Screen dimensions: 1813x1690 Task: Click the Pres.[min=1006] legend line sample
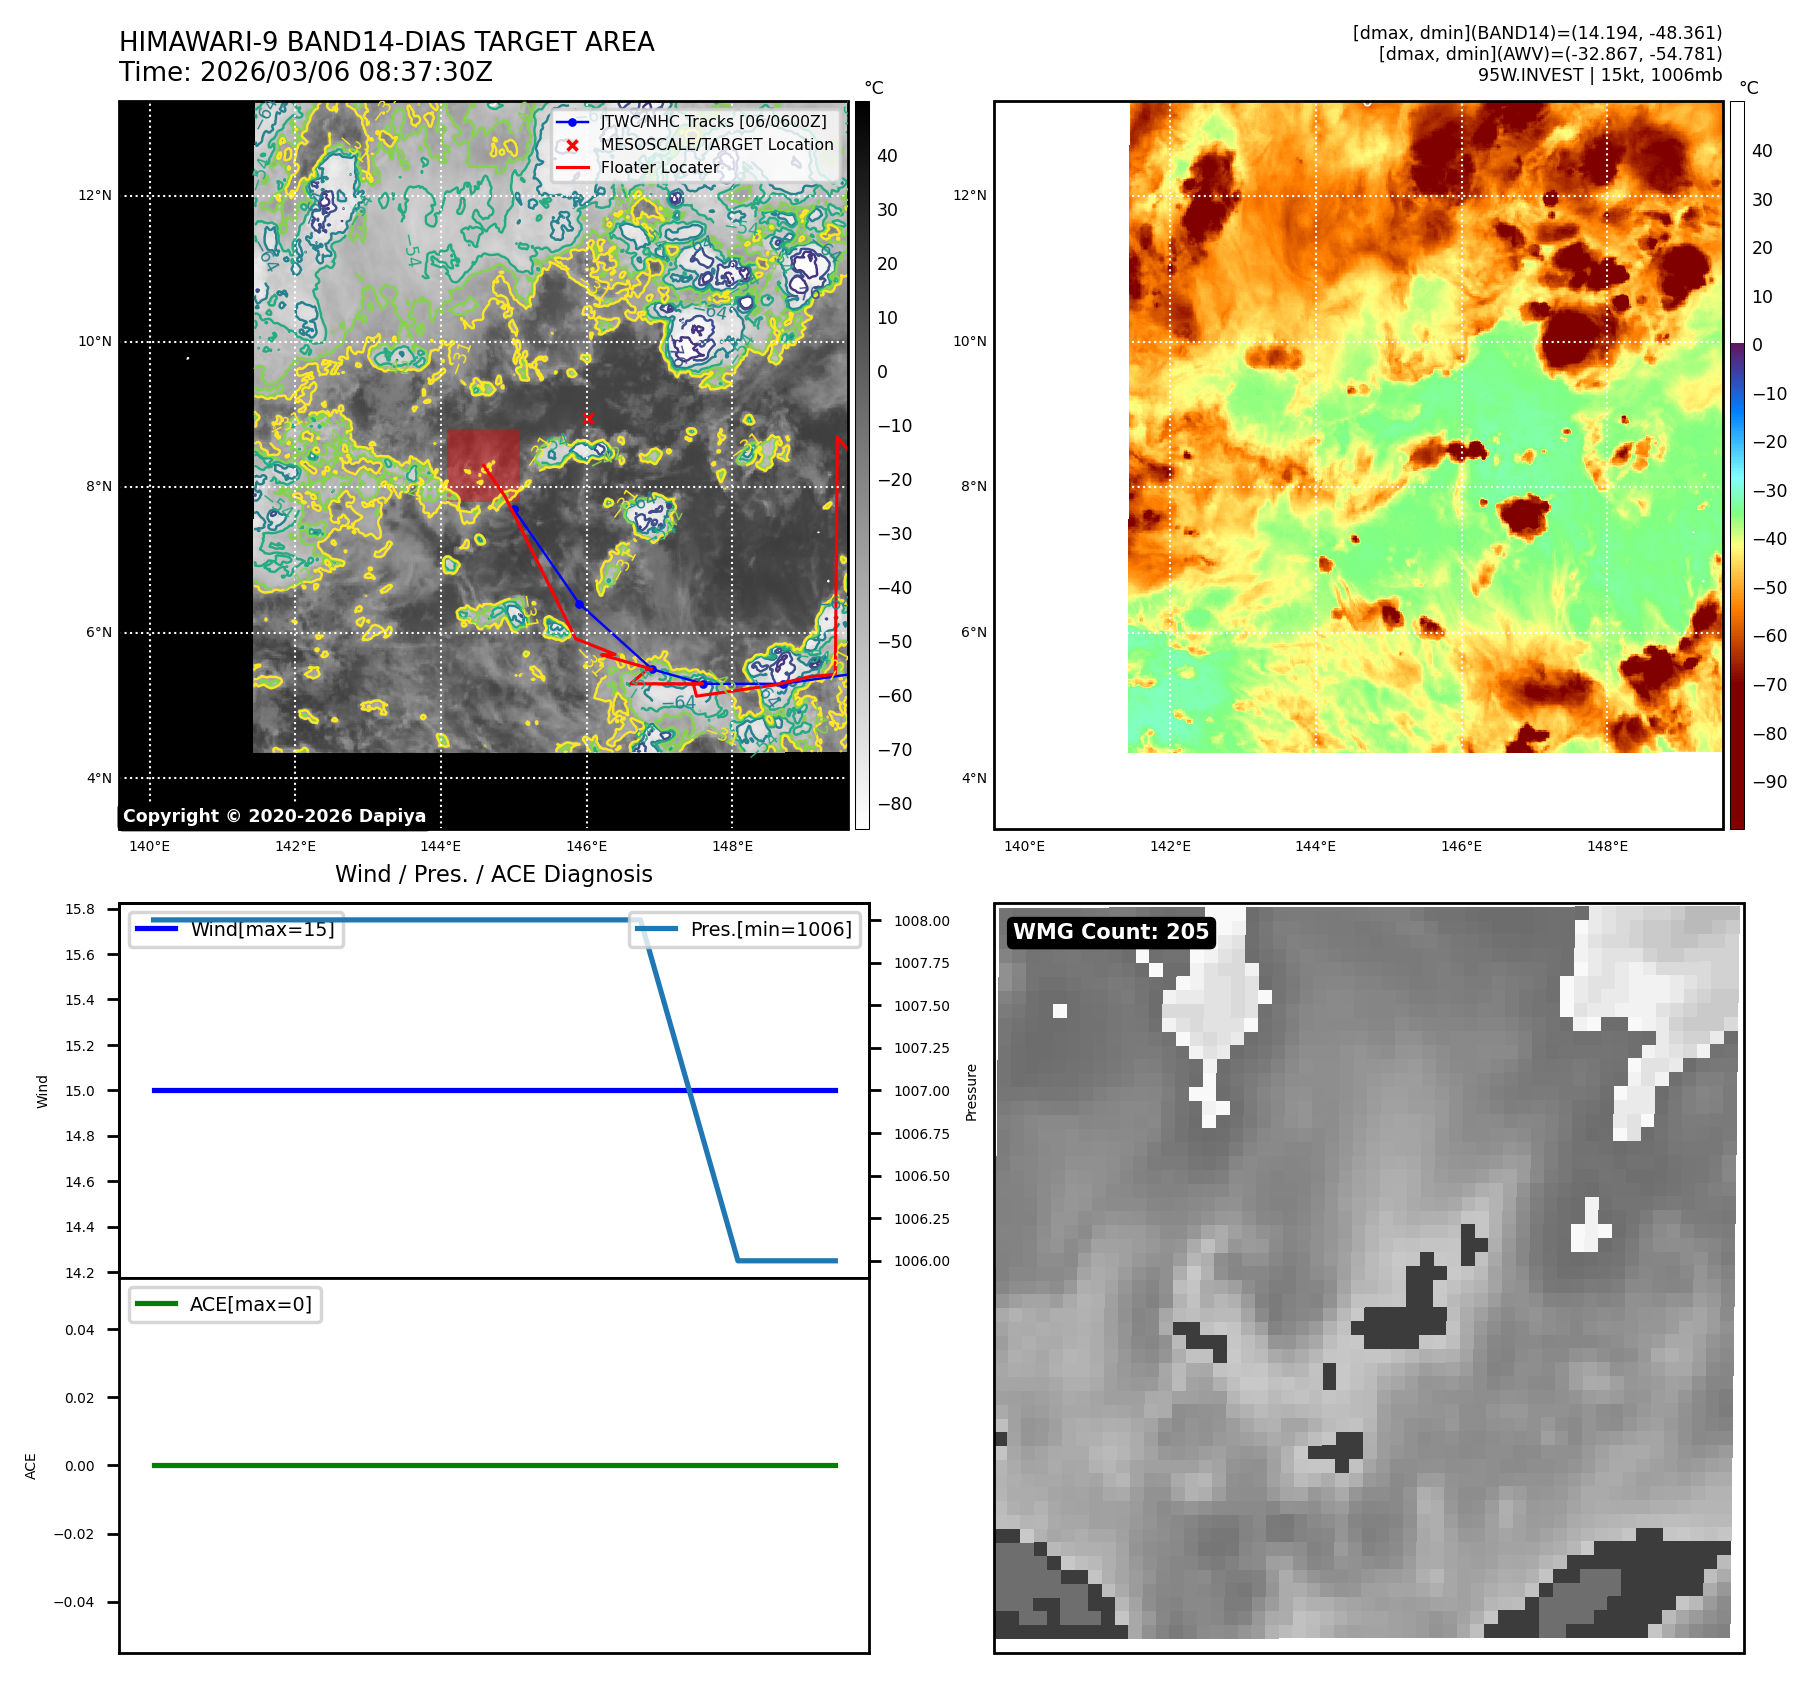pyautogui.click(x=656, y=929)
